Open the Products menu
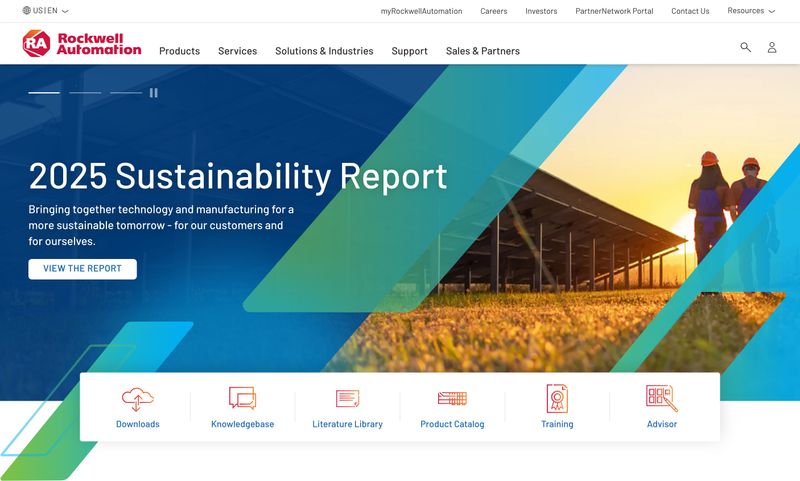 point(180,51)
